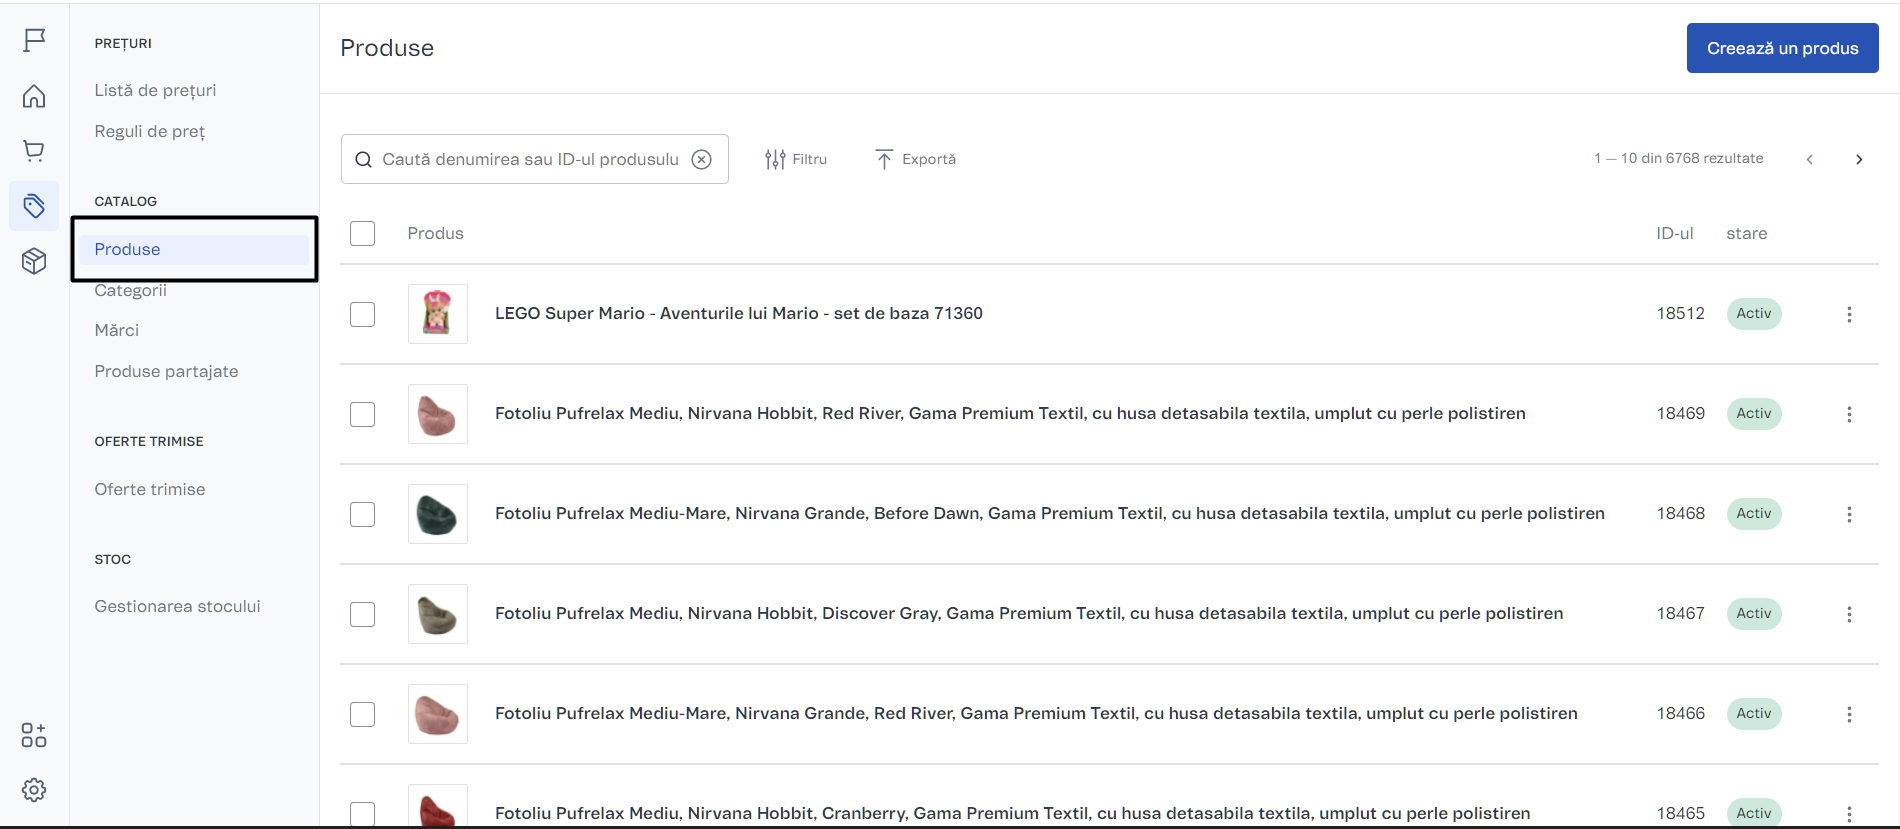Toggle the select-all checkbox in table header
1900x829 pixels.
(362, 233)
